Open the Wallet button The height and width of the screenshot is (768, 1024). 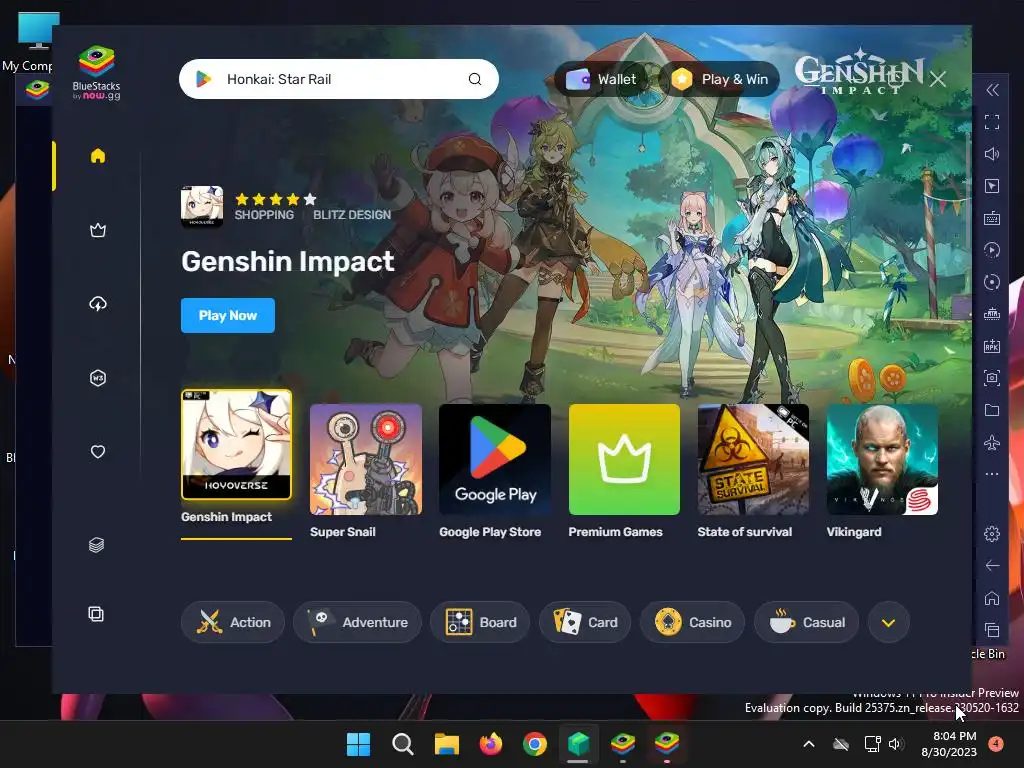pyautogui.click(x=601, y=79)
